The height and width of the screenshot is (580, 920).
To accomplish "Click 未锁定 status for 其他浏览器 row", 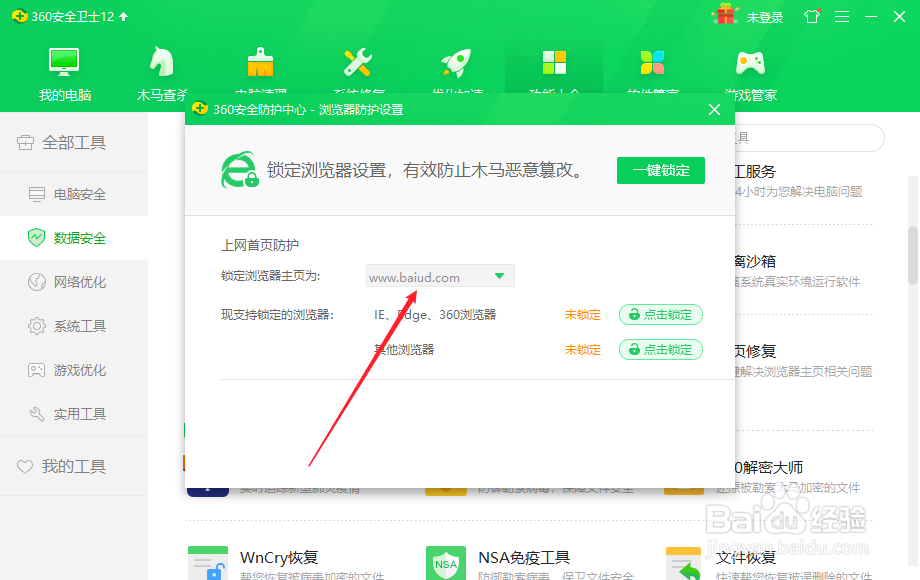I will point(583,350).
